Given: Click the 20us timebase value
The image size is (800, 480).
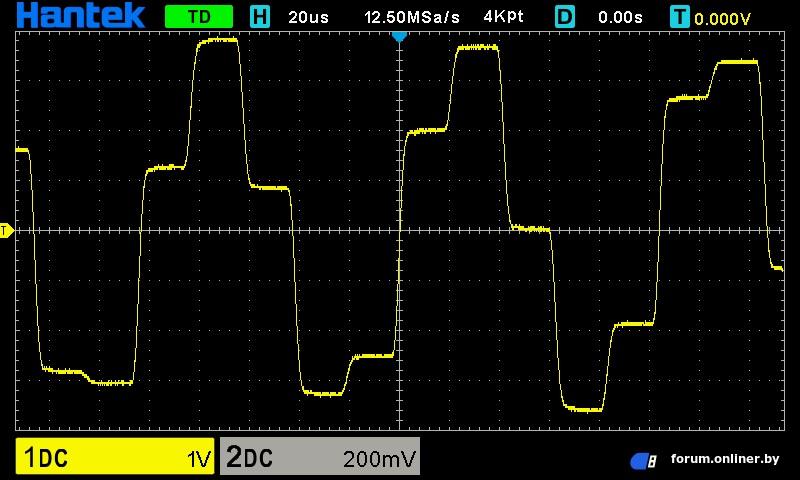Looking at the screenshot, I should (x=308, y=17).
